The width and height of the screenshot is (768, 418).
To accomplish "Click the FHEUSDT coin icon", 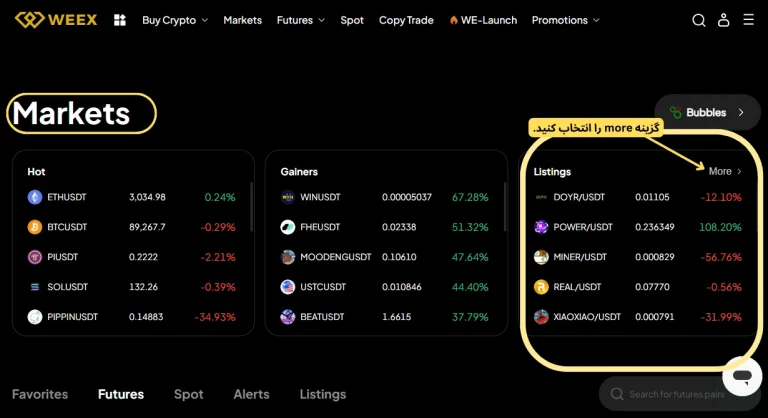I will tap(288, 227).
